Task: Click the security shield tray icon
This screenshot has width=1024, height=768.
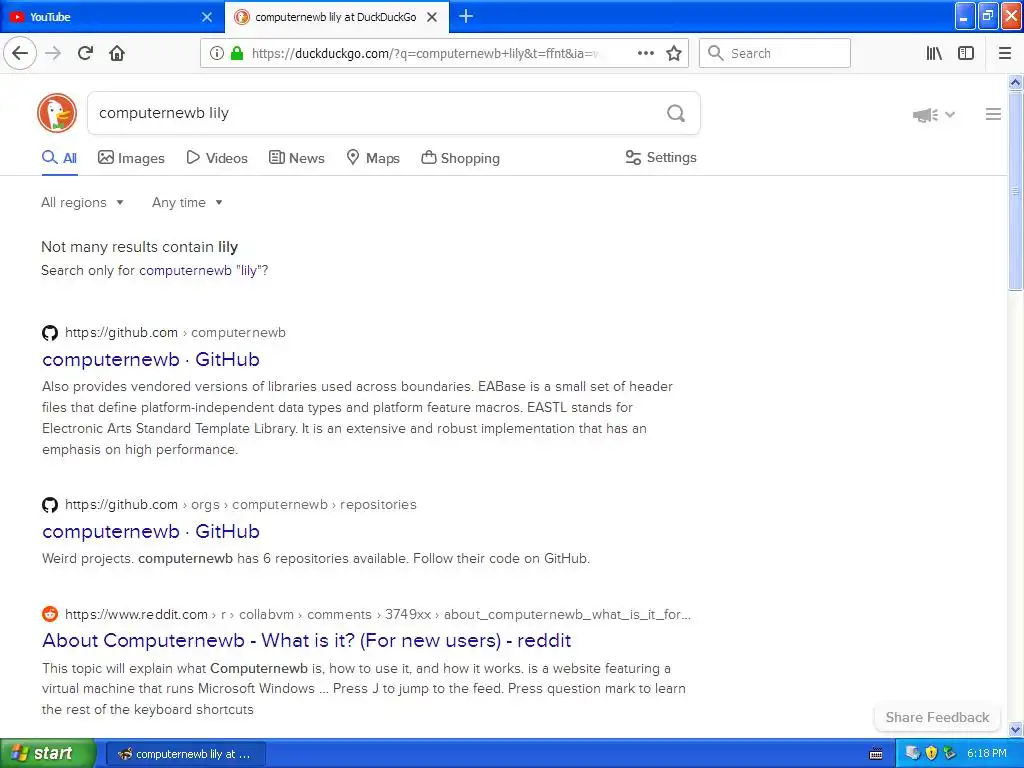Action: point(931,753)
